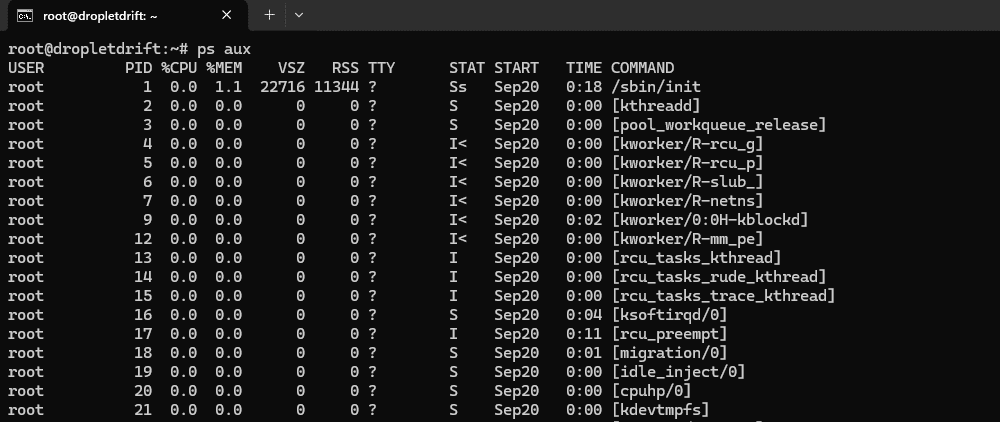Screen dimensions: 1000x422
Task: Click the [ksoftirqd/0] process entry
Action: pyautogui.click(x=669, y=315)
